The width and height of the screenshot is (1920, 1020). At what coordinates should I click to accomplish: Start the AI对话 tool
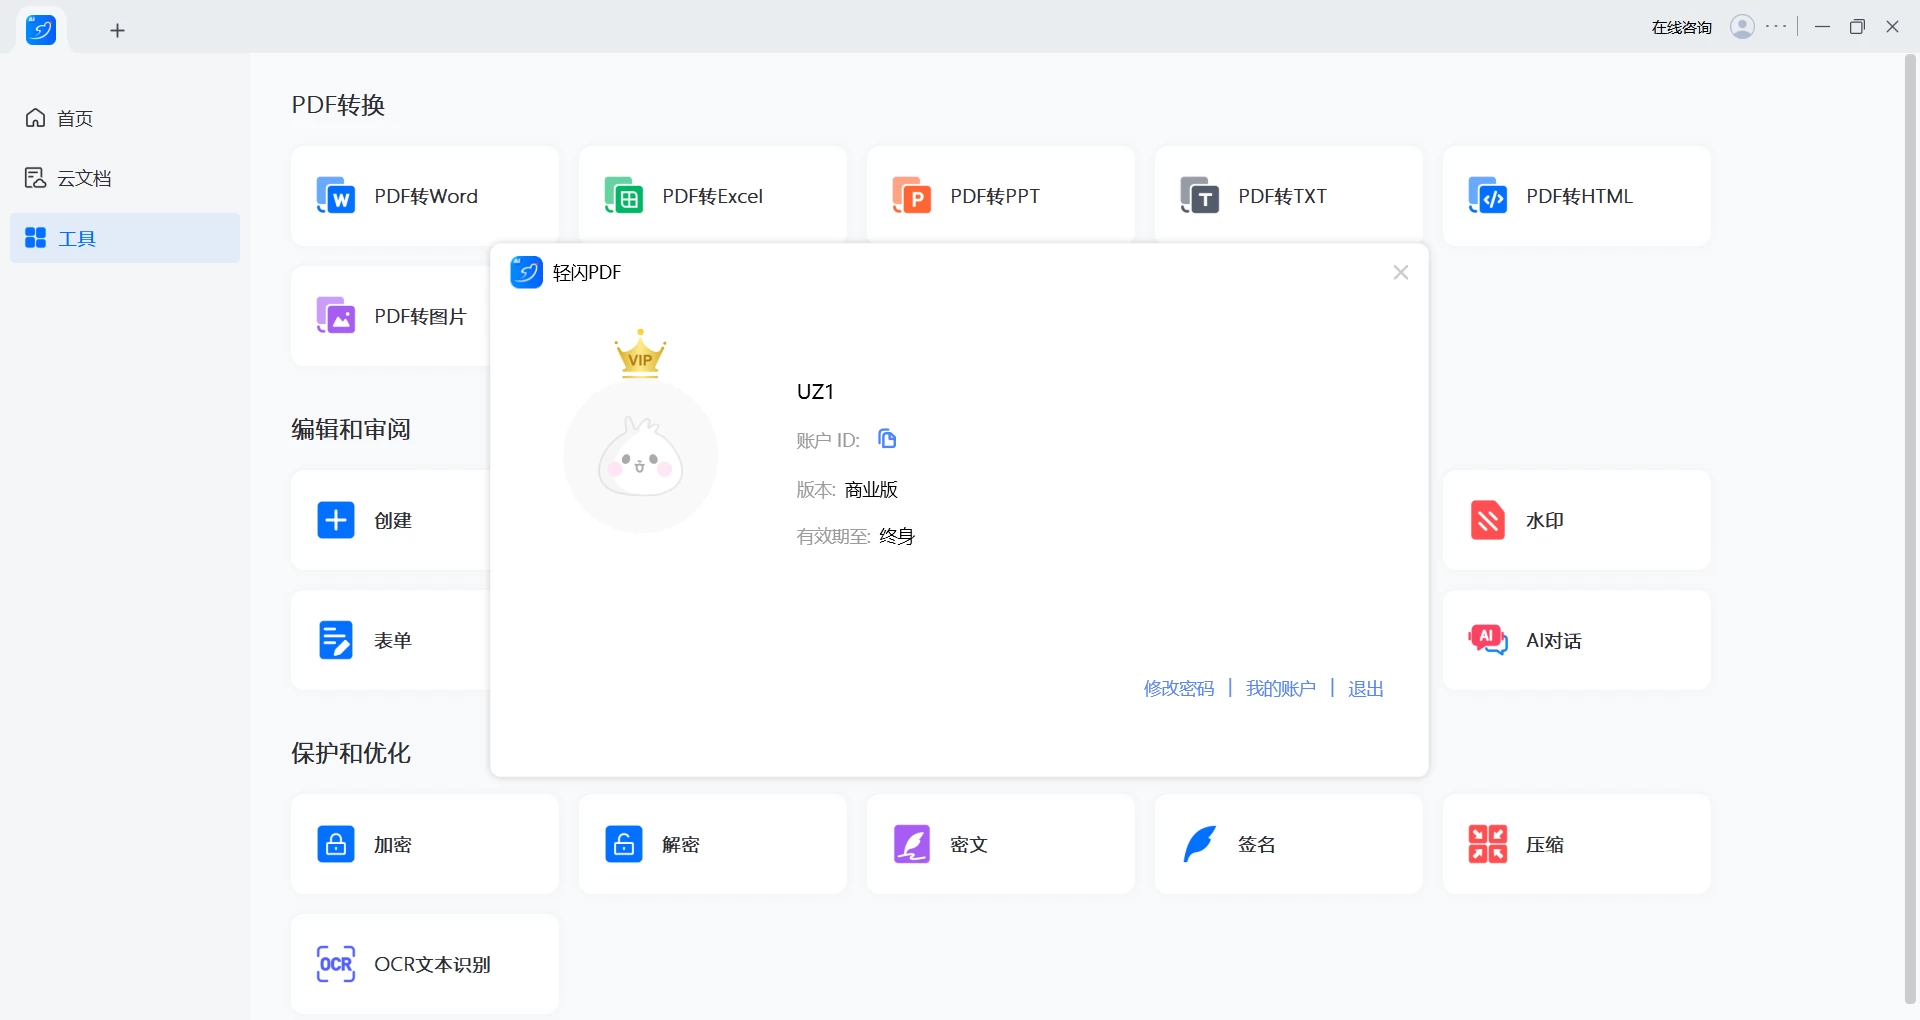(x=1576, y=640)
